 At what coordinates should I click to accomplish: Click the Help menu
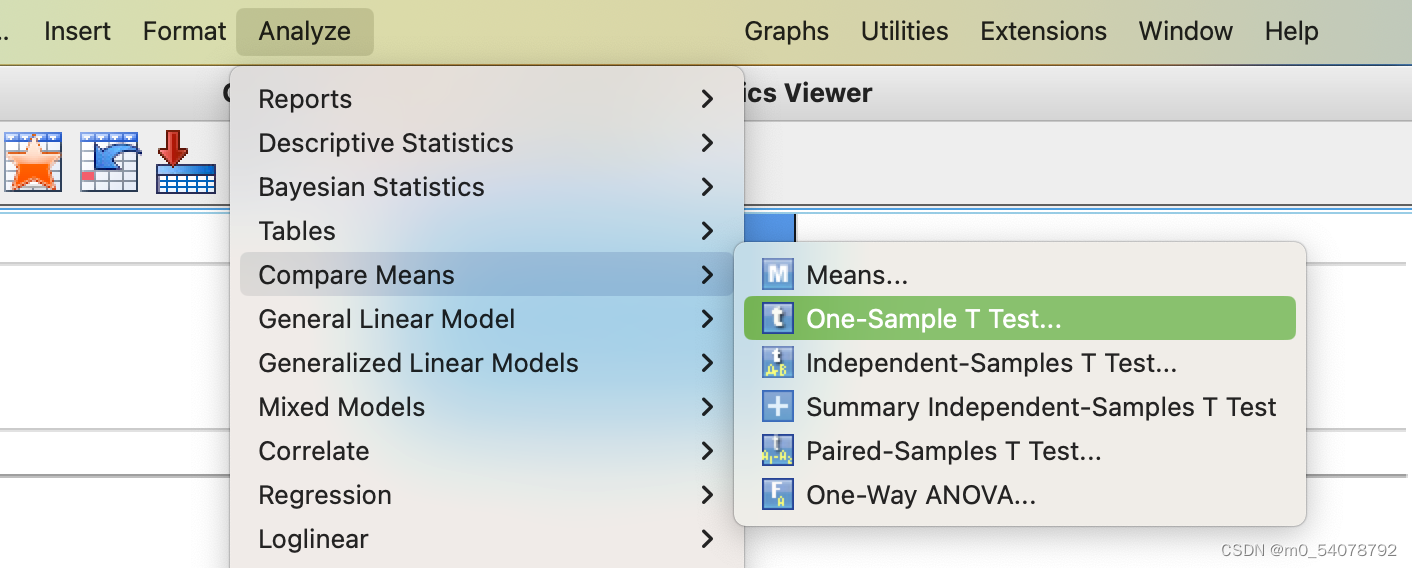pos(1291,32)
